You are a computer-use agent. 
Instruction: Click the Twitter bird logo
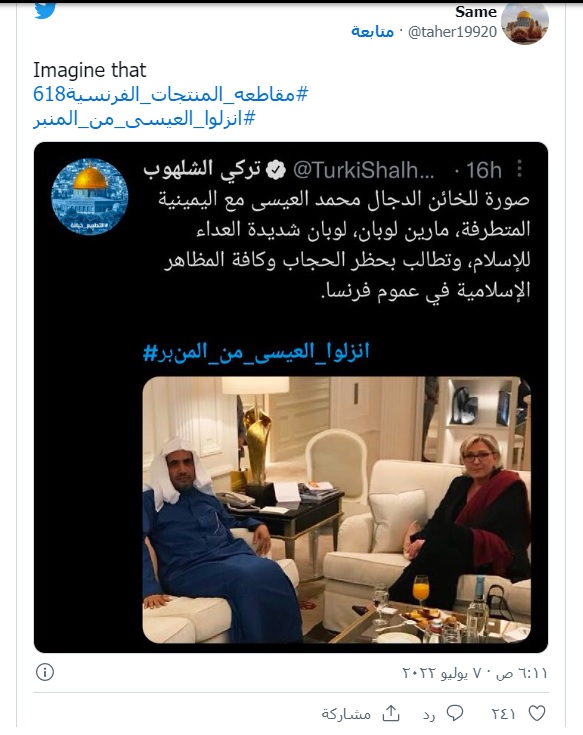(x=45, y=10)
